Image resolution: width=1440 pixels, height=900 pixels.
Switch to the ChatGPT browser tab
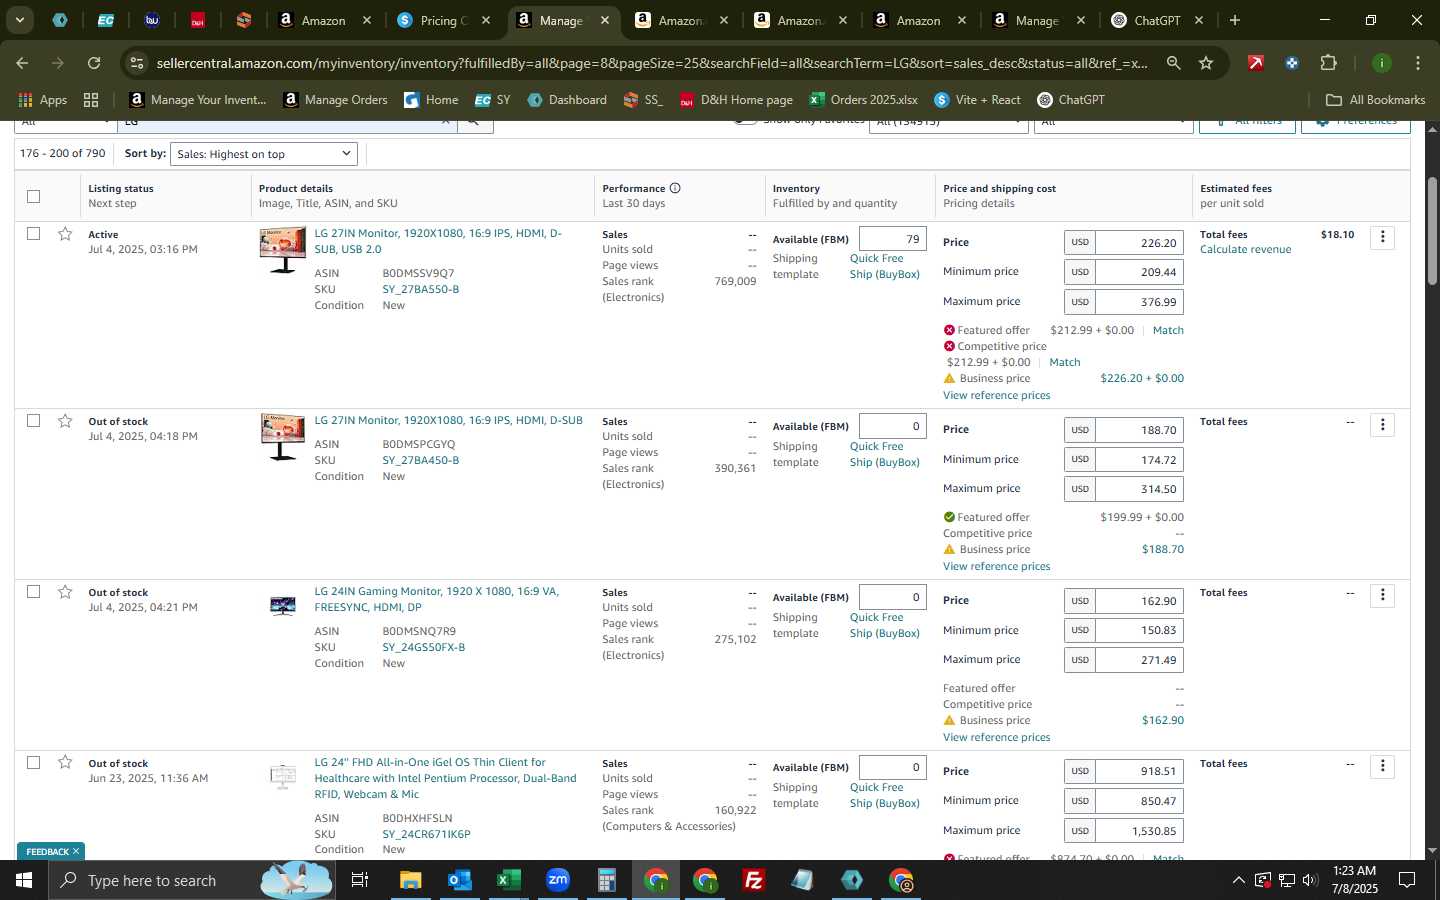click(1157, 20)
